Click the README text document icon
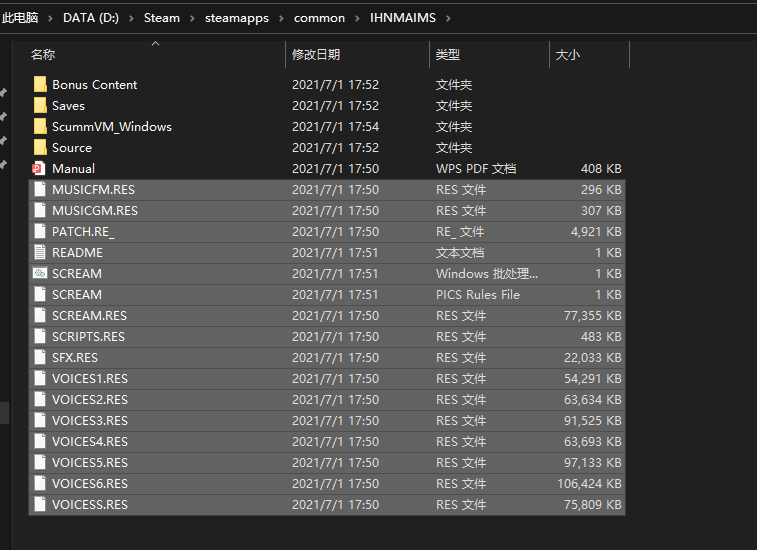This screenshot has width=757, height=550. point(40,253)
